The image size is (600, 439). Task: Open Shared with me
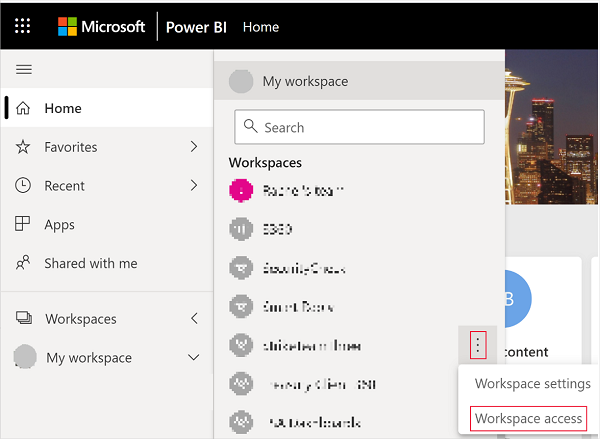coord(107,263)
